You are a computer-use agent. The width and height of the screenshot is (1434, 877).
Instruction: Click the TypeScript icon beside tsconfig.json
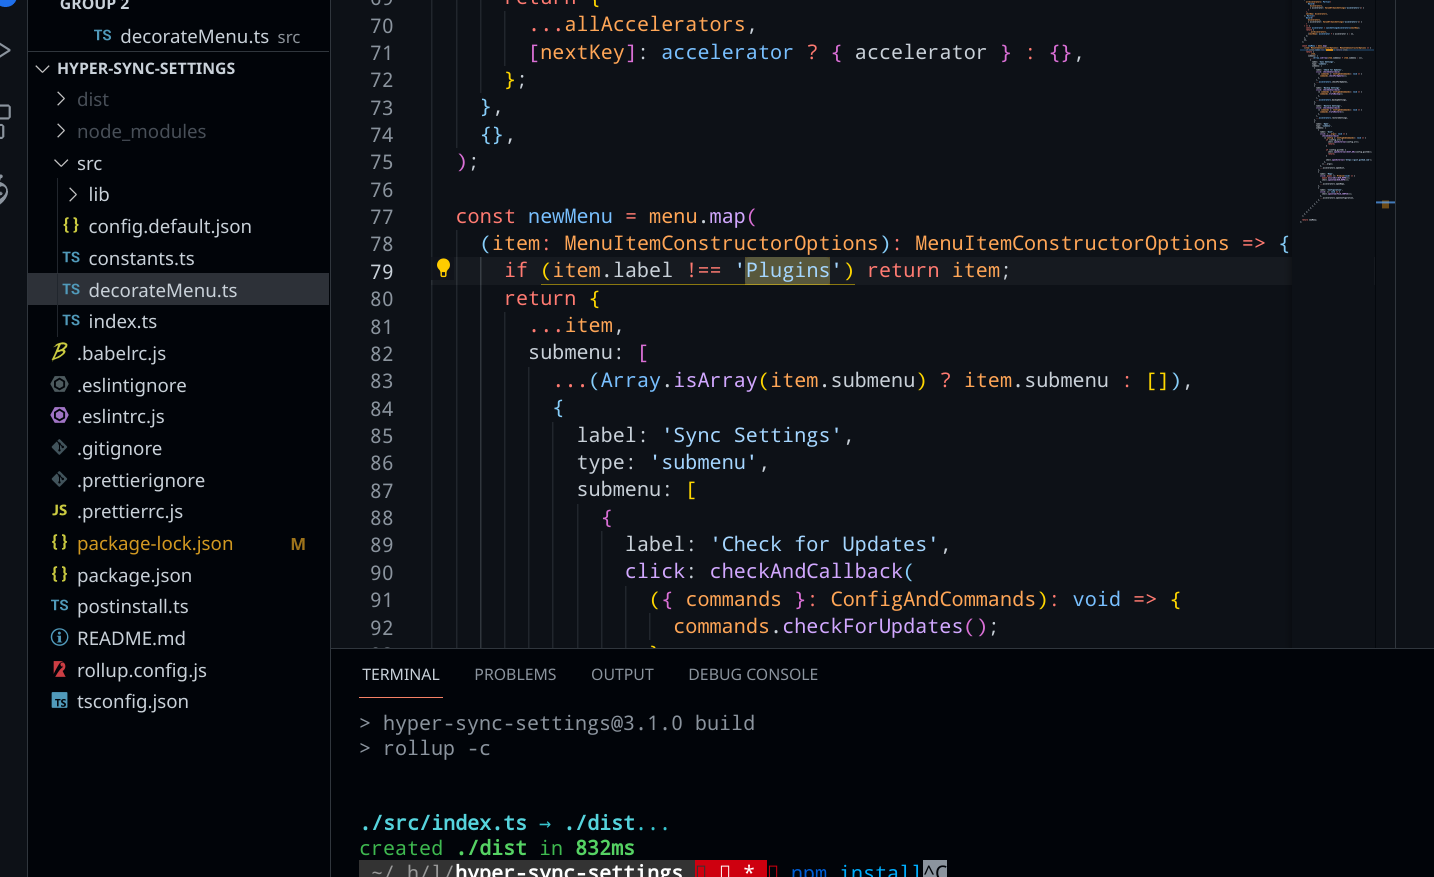[x=58, y=701]
